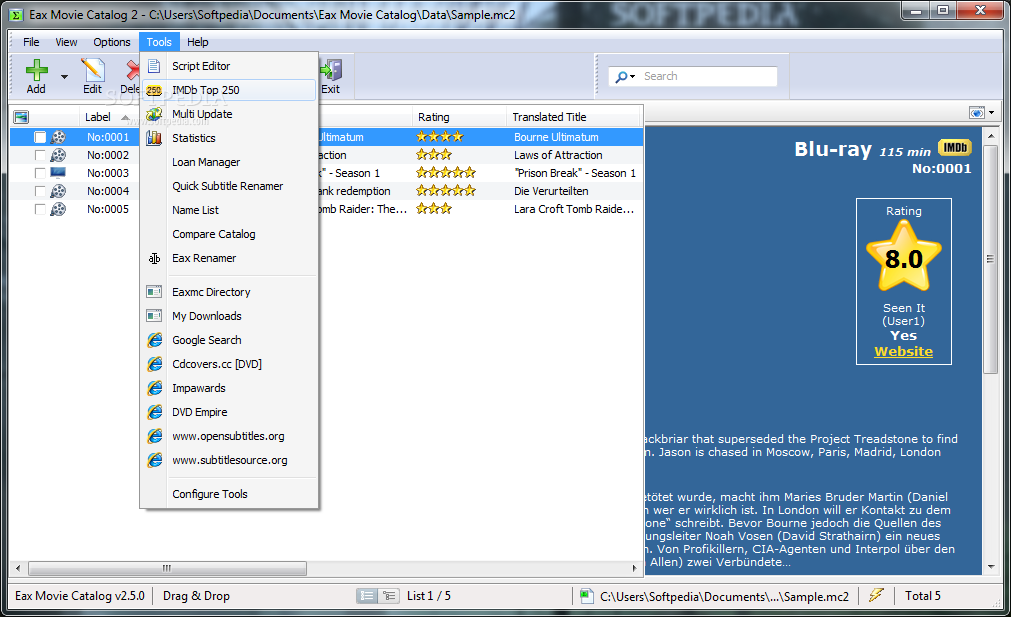This screenshot has height=617, width=1011.
Task: Click film reel icon for No:0001
Action: tap(58, 137)
